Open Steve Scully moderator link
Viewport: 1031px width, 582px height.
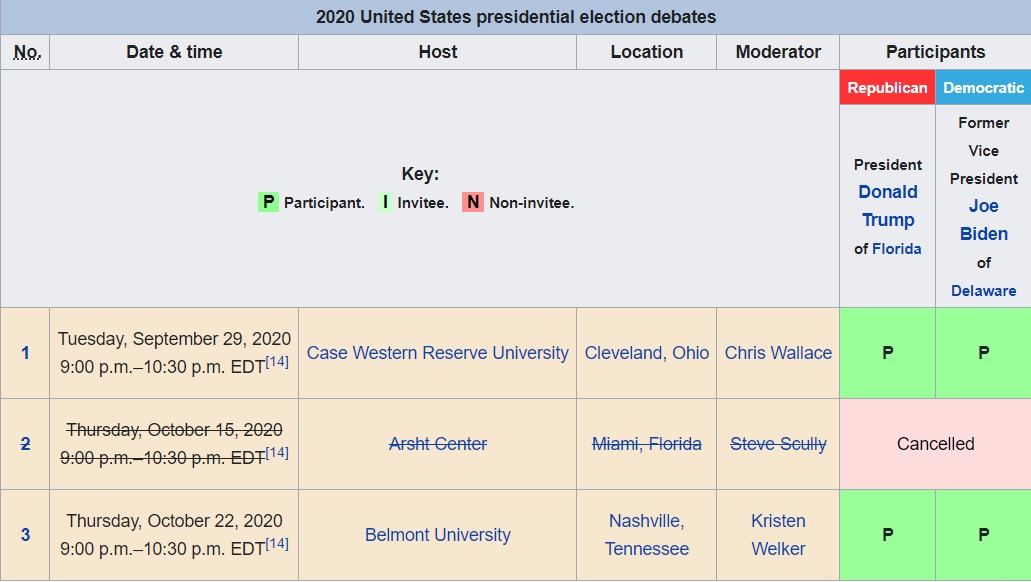tap(779, 444)
